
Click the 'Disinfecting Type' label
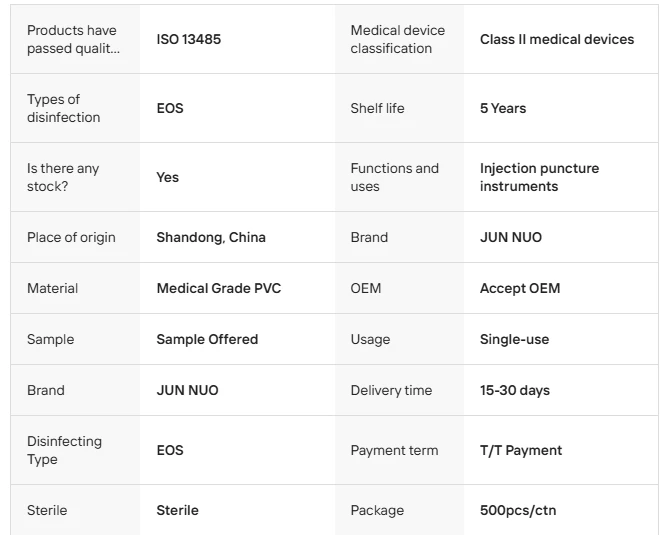tap(64, 450)
